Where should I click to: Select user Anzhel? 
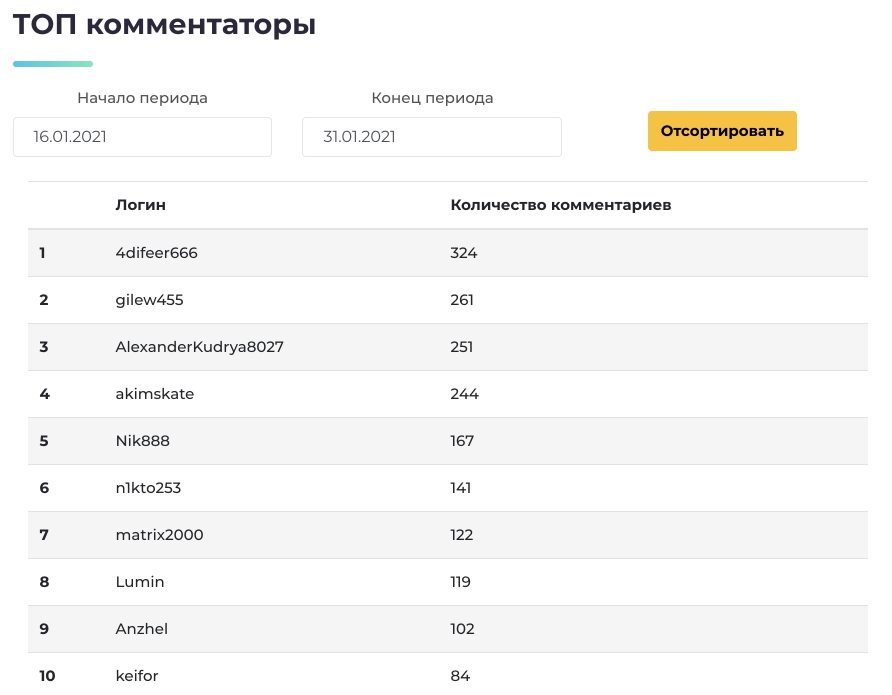pos(142,628)
